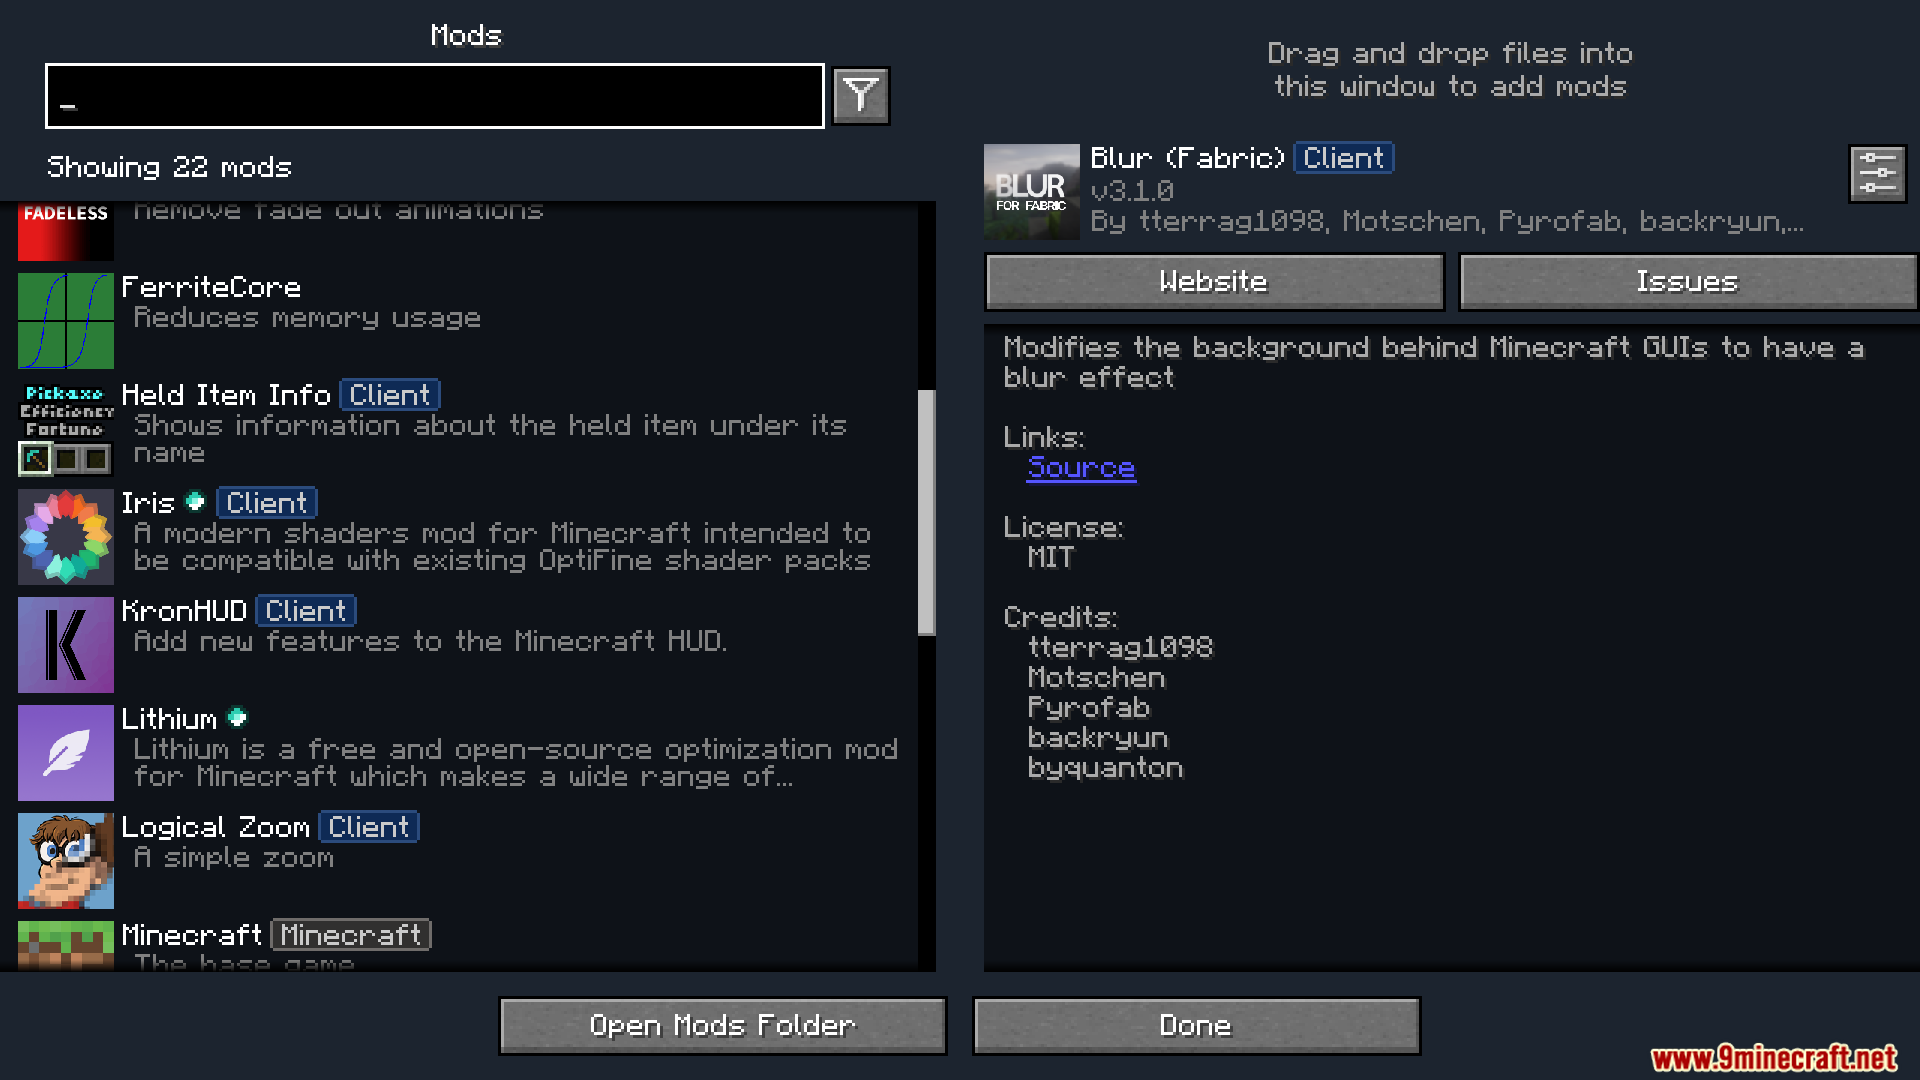Select the Held Item Info icon
1920x1080 pixels.
tap(66, 429)
